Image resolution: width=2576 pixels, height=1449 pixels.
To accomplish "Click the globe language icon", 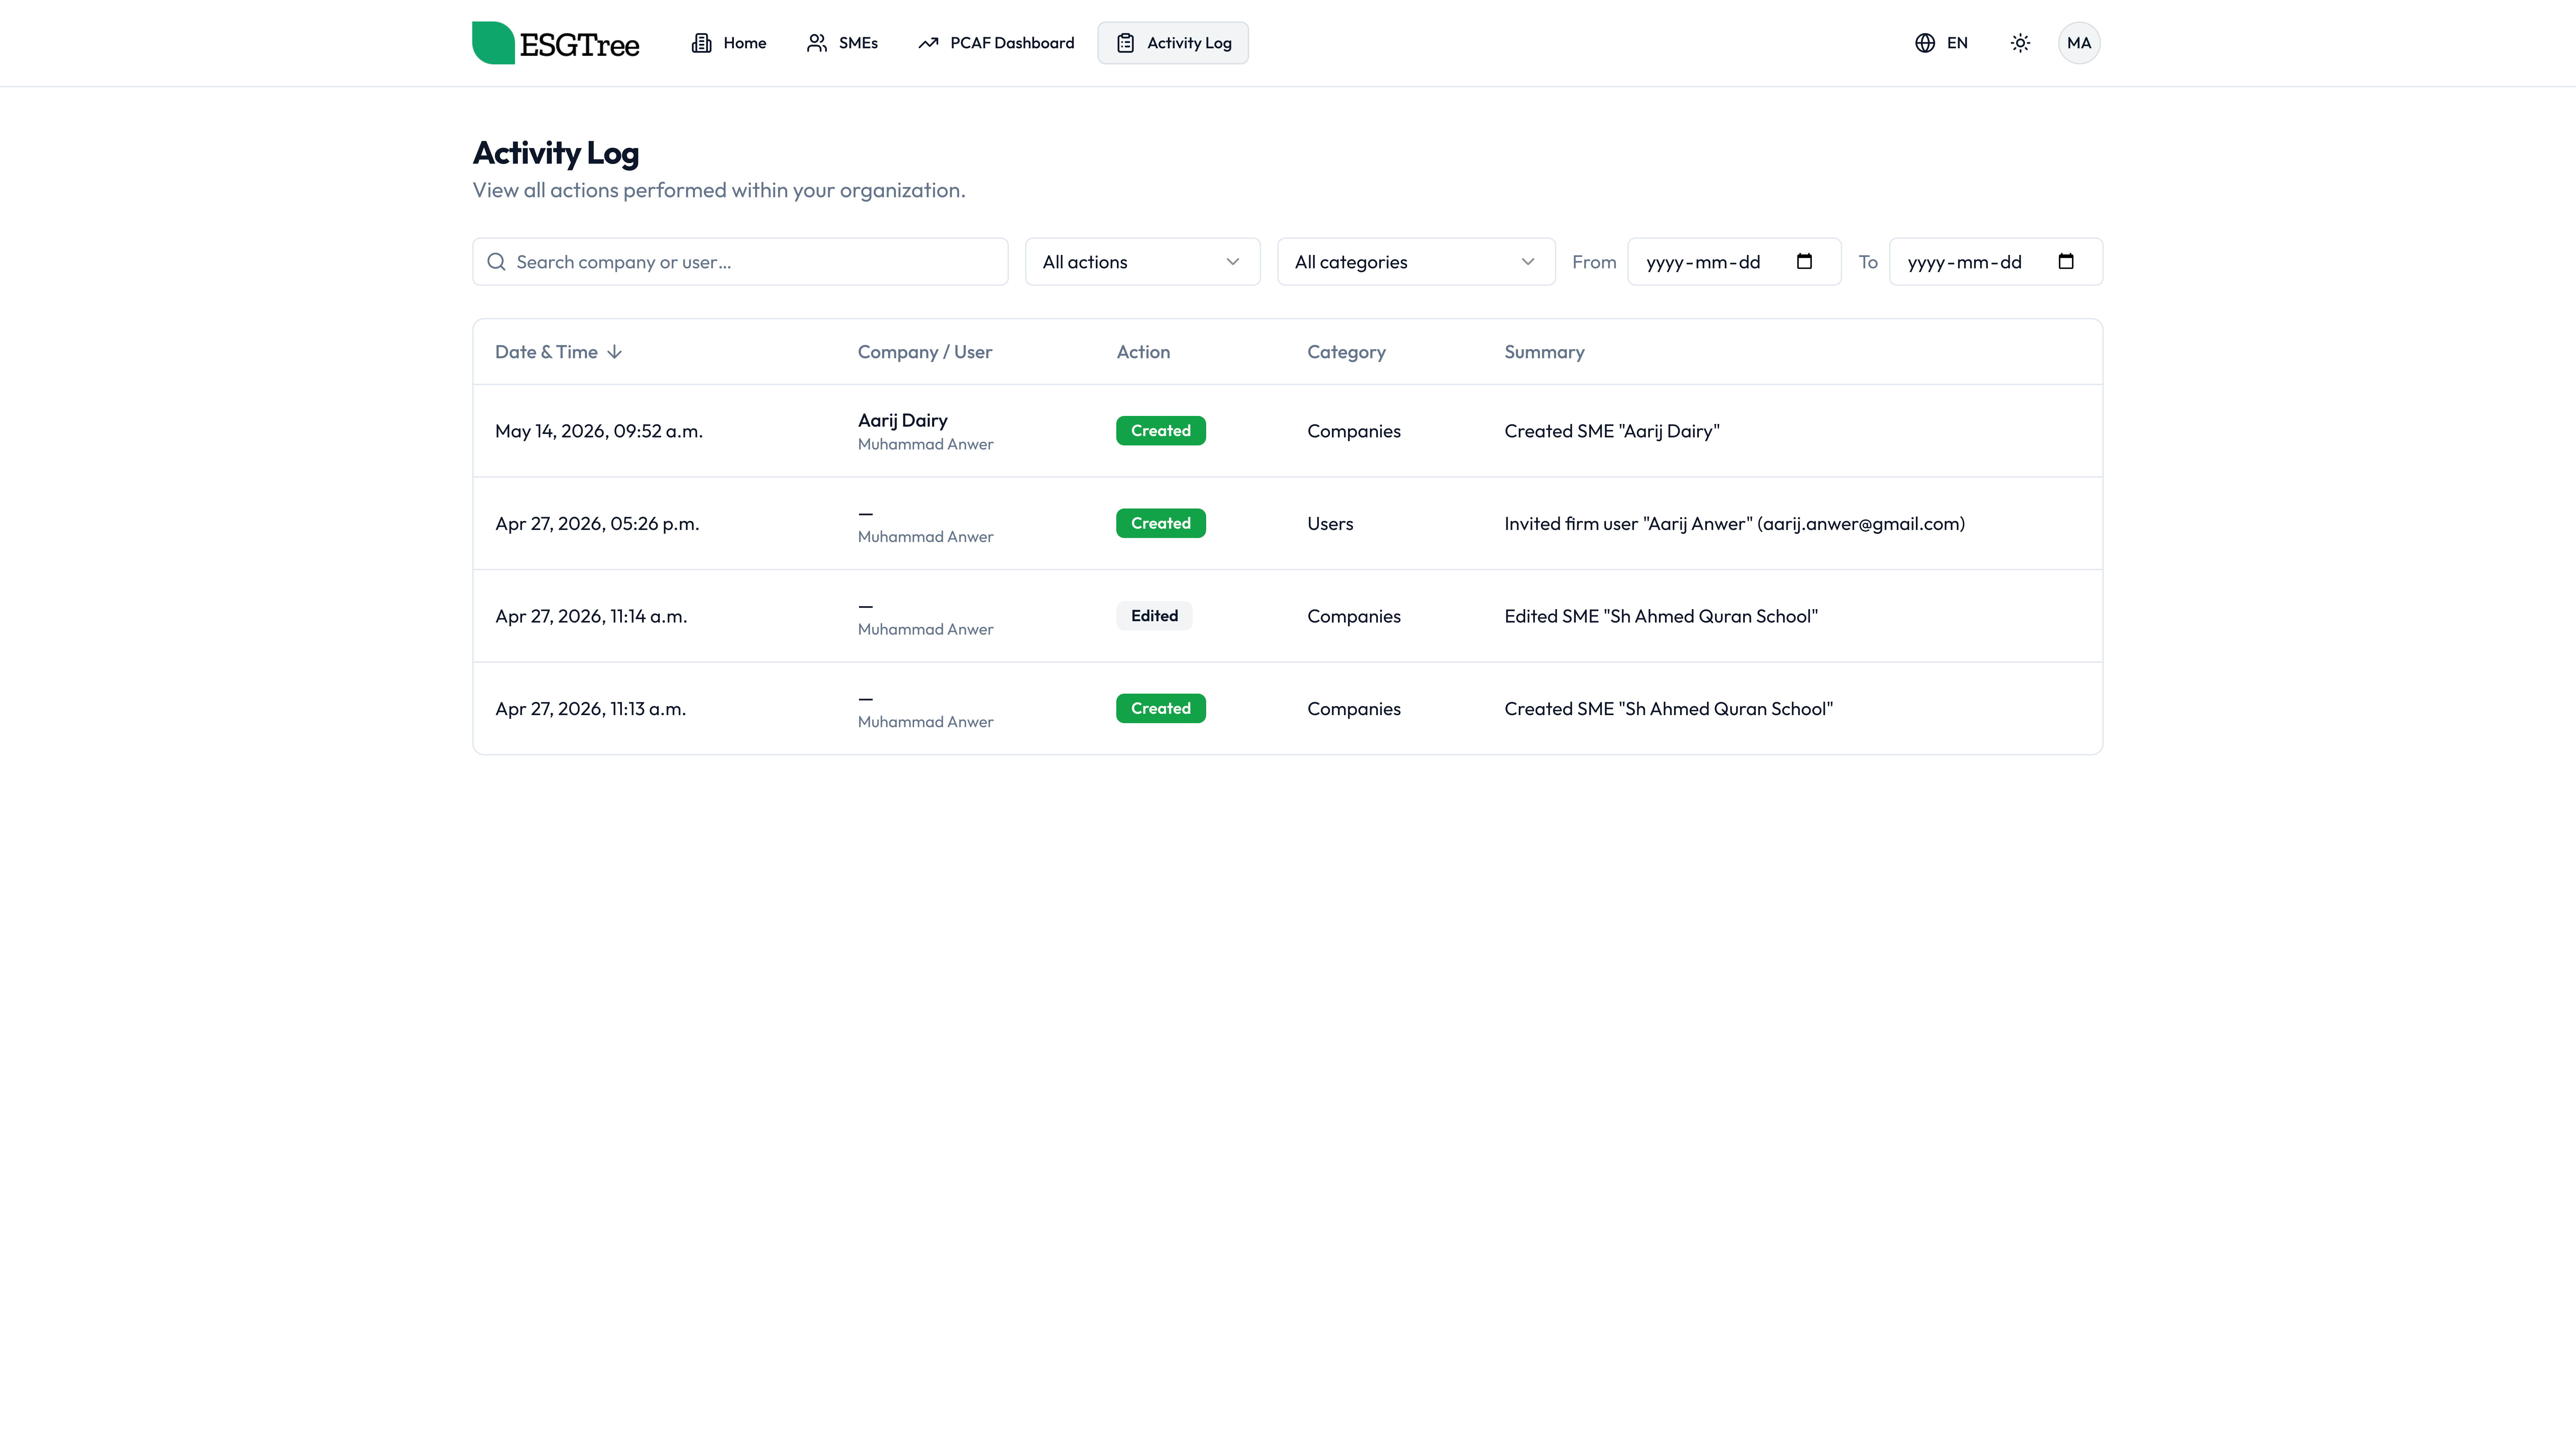I will pos(1925,43).
